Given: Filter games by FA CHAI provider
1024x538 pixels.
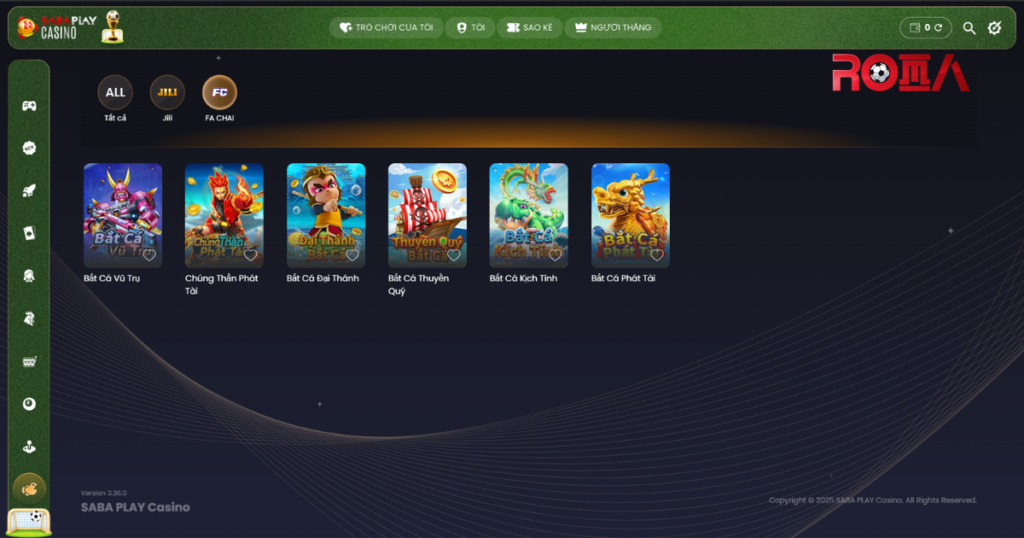Looking at the screenshot, I should [x=219, y=92].
